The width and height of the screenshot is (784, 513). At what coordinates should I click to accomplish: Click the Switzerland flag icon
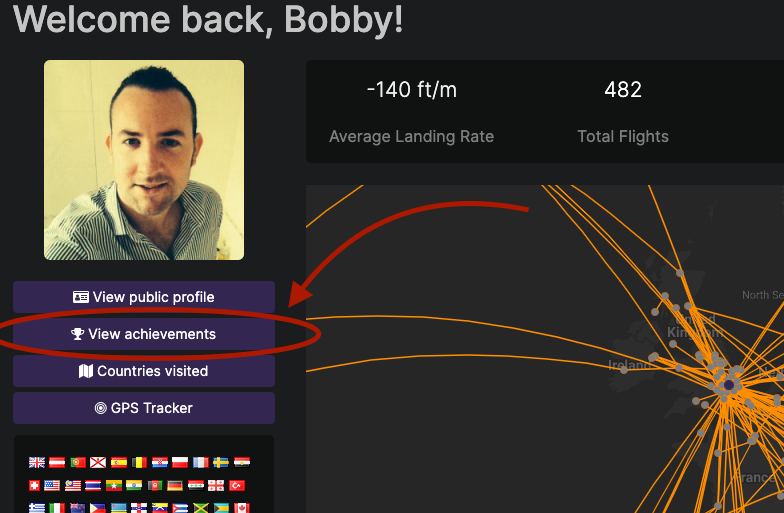coord(34,486)
